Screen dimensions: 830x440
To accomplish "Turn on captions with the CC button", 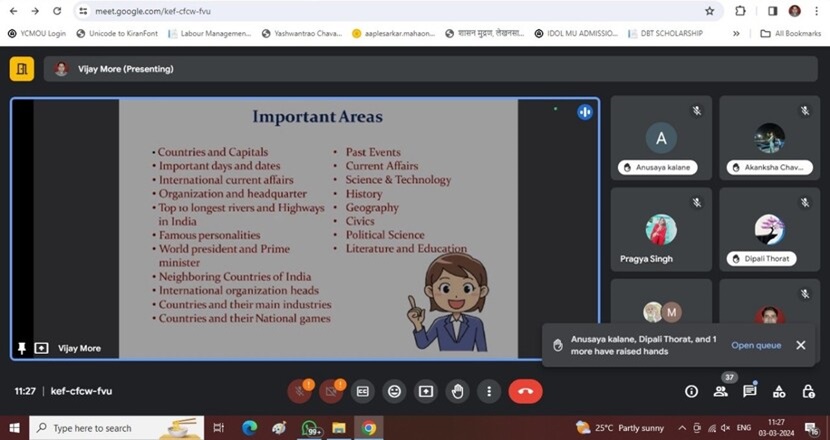I will [x=363, y=391].
